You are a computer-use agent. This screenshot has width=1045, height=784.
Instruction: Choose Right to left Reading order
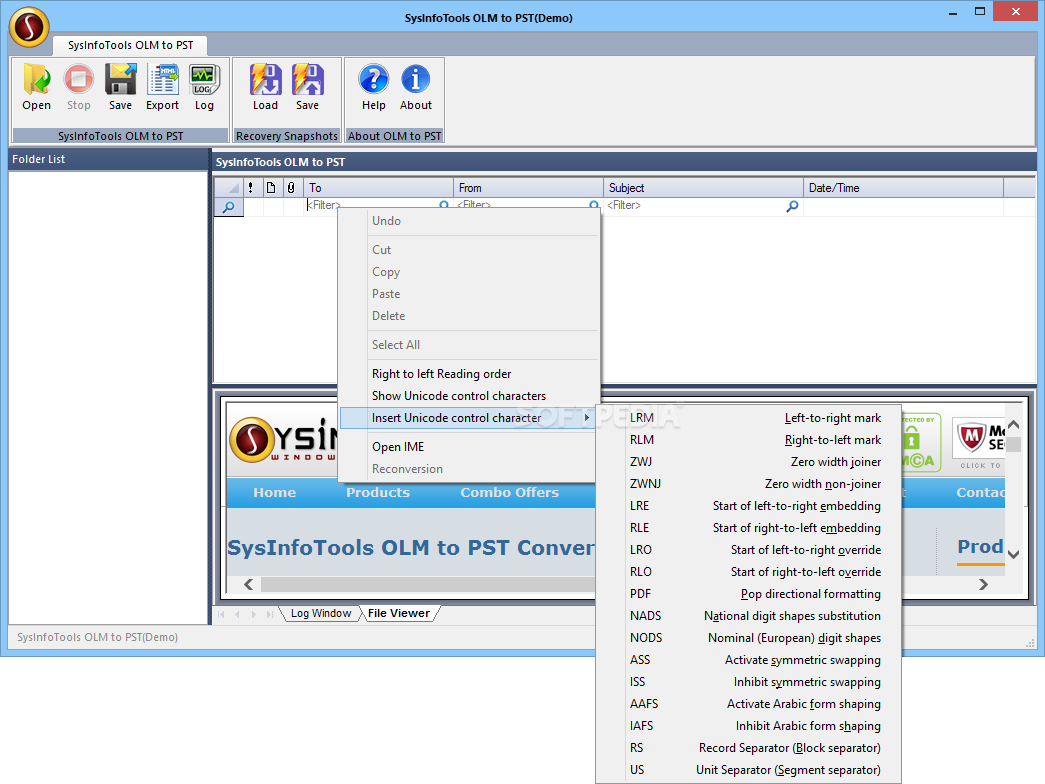[x=469, y=374]
